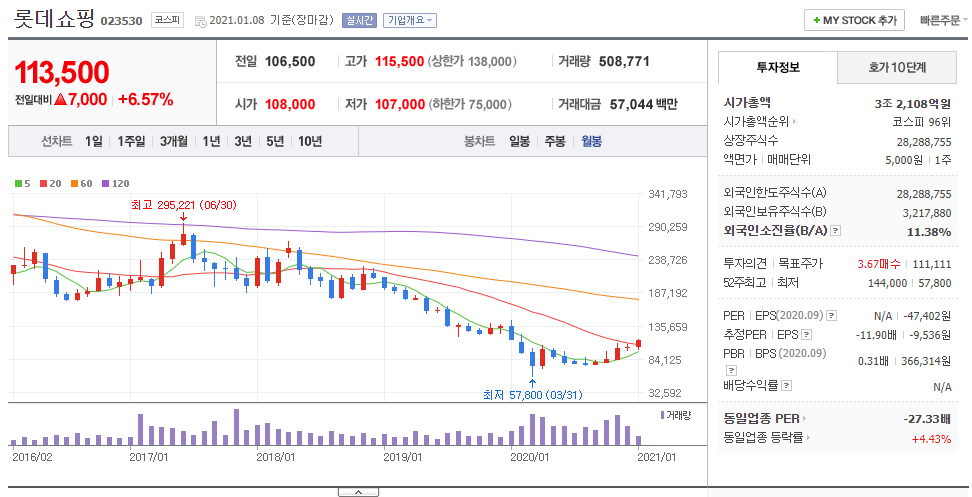Viewport: 972px width, 497px height.
Task: Click the 366,314원 BPS value
Action: 926,361
